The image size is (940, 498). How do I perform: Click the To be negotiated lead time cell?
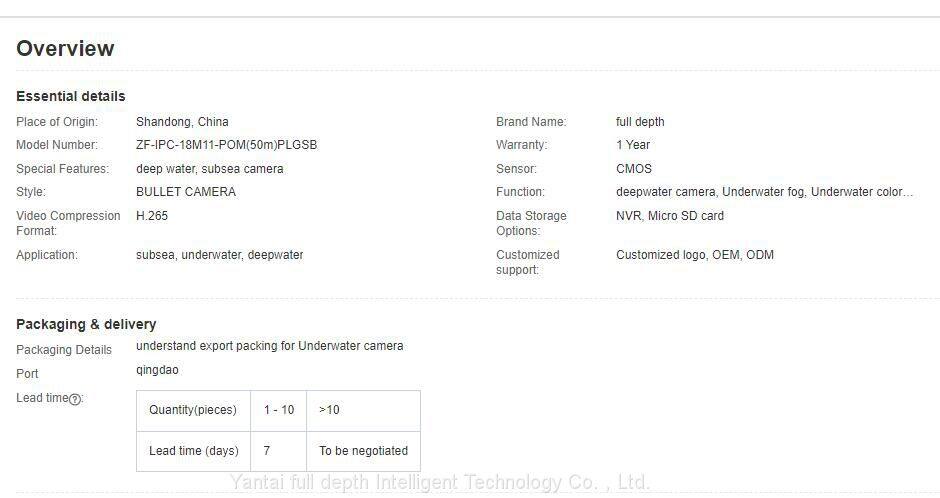(x=363, y=451)
